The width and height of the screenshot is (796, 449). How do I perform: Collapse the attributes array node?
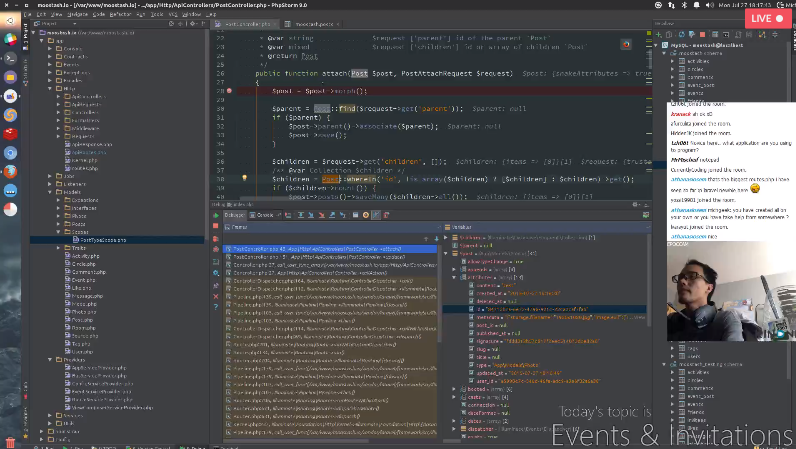tap(454, 277)
